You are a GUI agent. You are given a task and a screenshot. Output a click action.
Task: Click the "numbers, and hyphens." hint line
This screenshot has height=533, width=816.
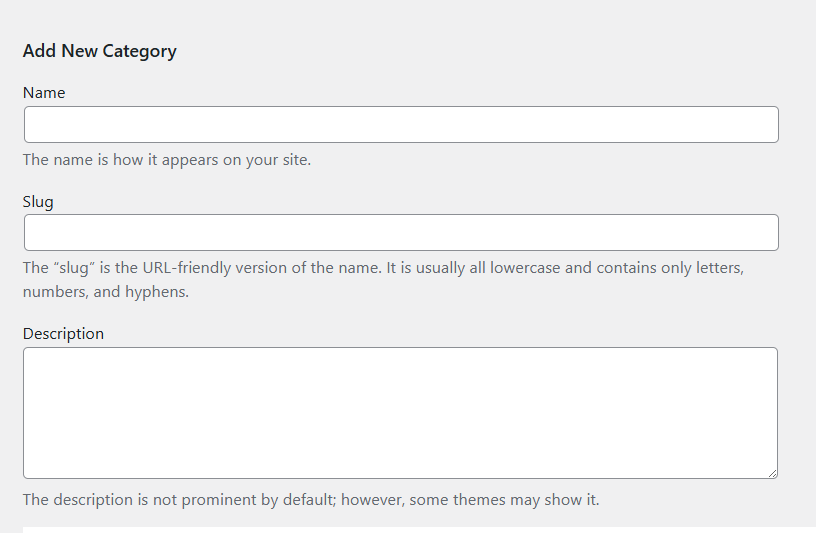(106, 292)
